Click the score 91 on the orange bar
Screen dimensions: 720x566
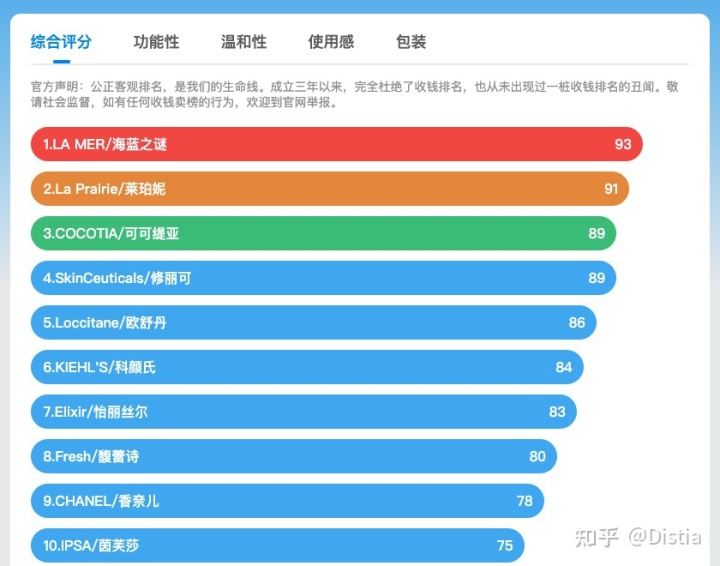[611, 189]
